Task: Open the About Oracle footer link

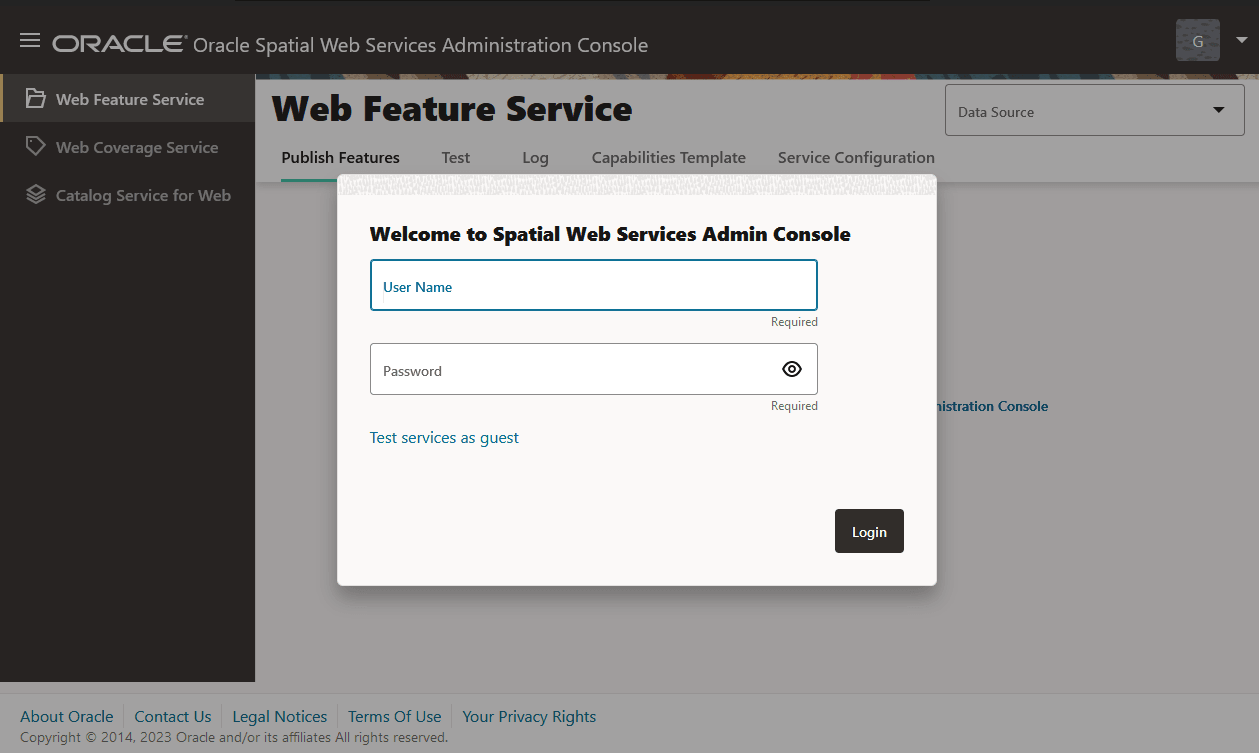Action: click(x=67, y=716)
